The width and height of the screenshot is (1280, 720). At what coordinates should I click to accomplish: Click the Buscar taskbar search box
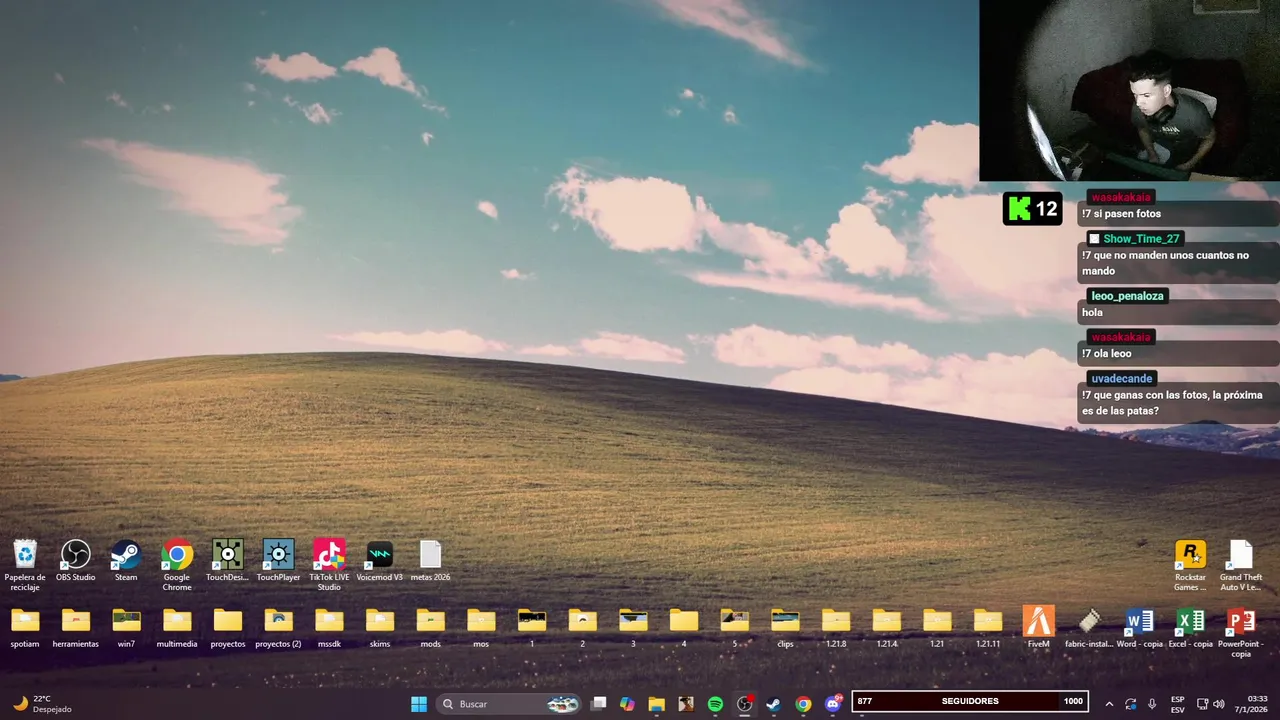[x=510, y=704]
